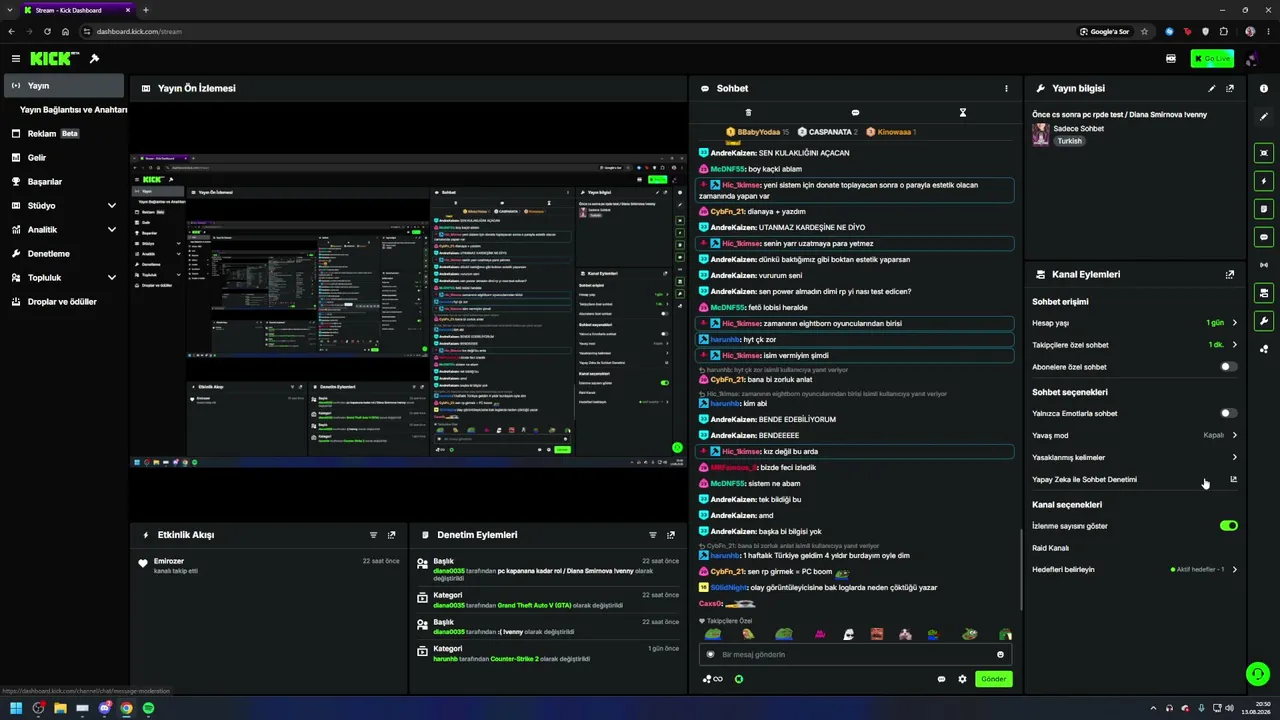This screenshot has width=1280, height=720.
Task: Open Windows Start menu
Action: 16,708
